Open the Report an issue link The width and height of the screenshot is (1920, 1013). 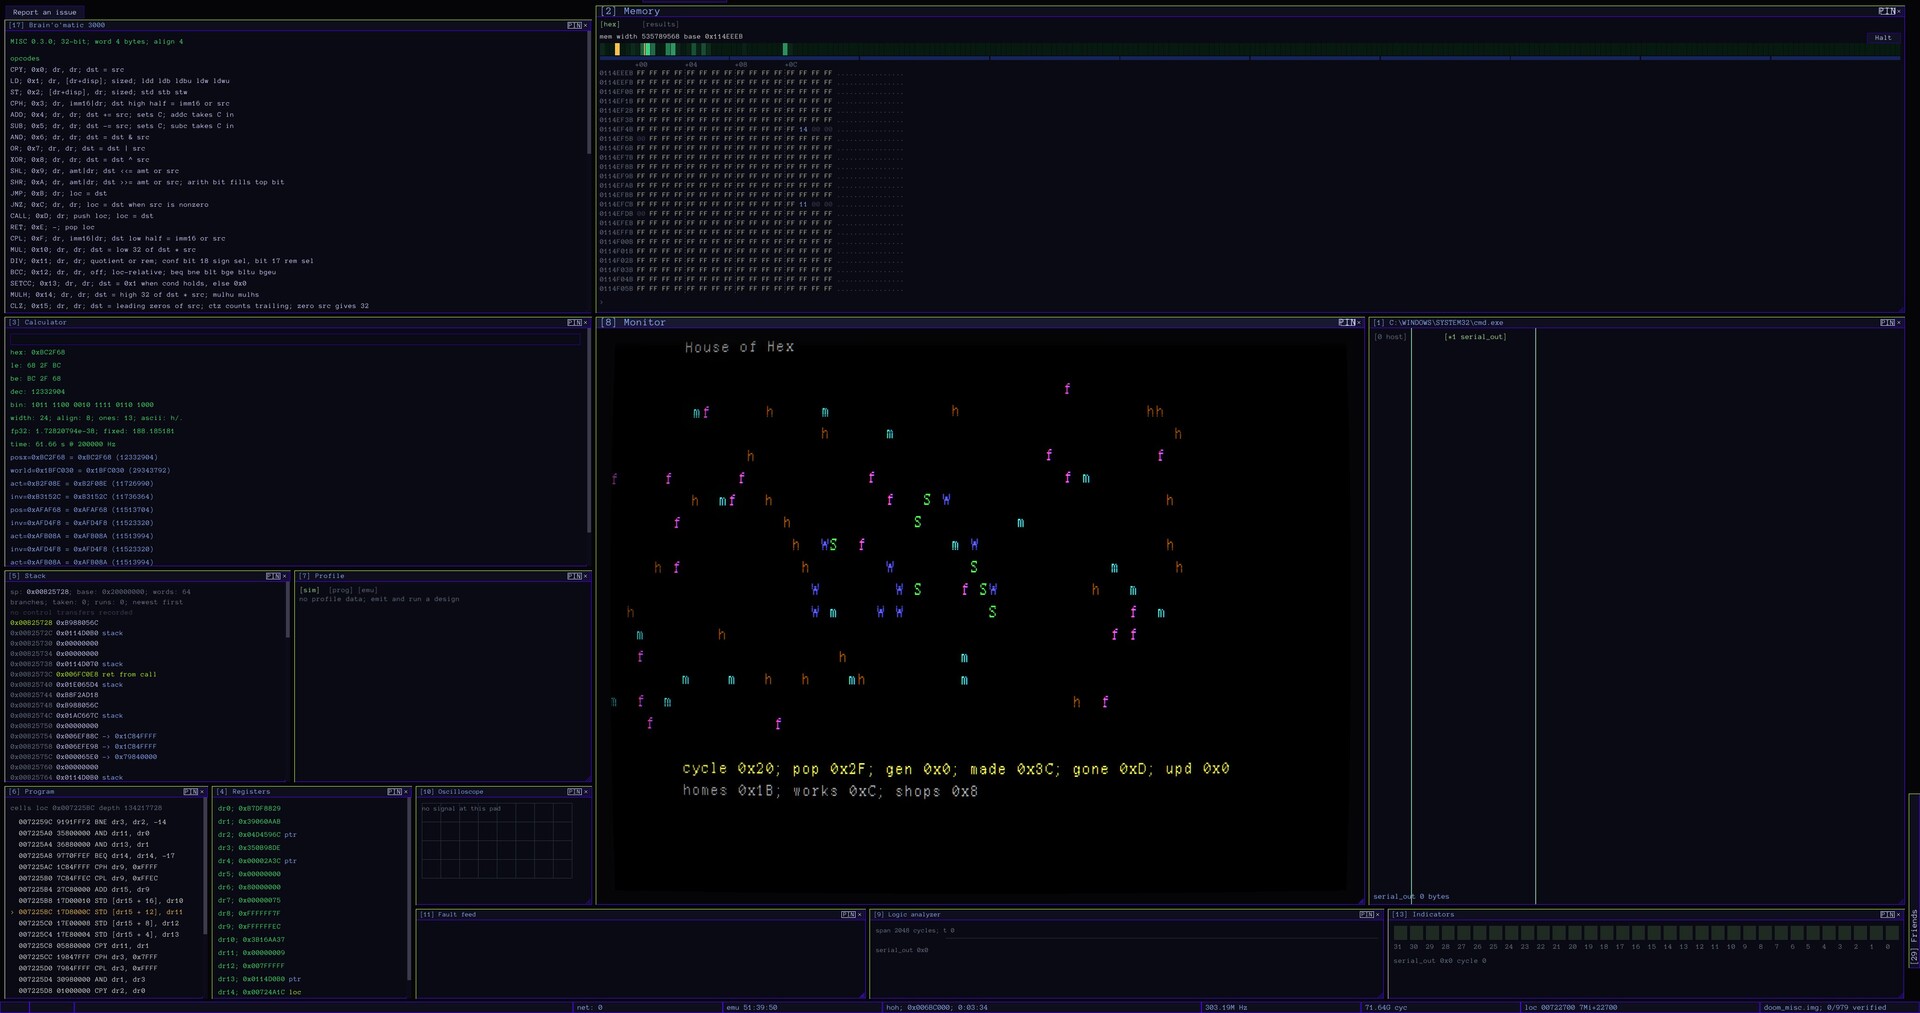pyautogui.click(x=44, y=12)
